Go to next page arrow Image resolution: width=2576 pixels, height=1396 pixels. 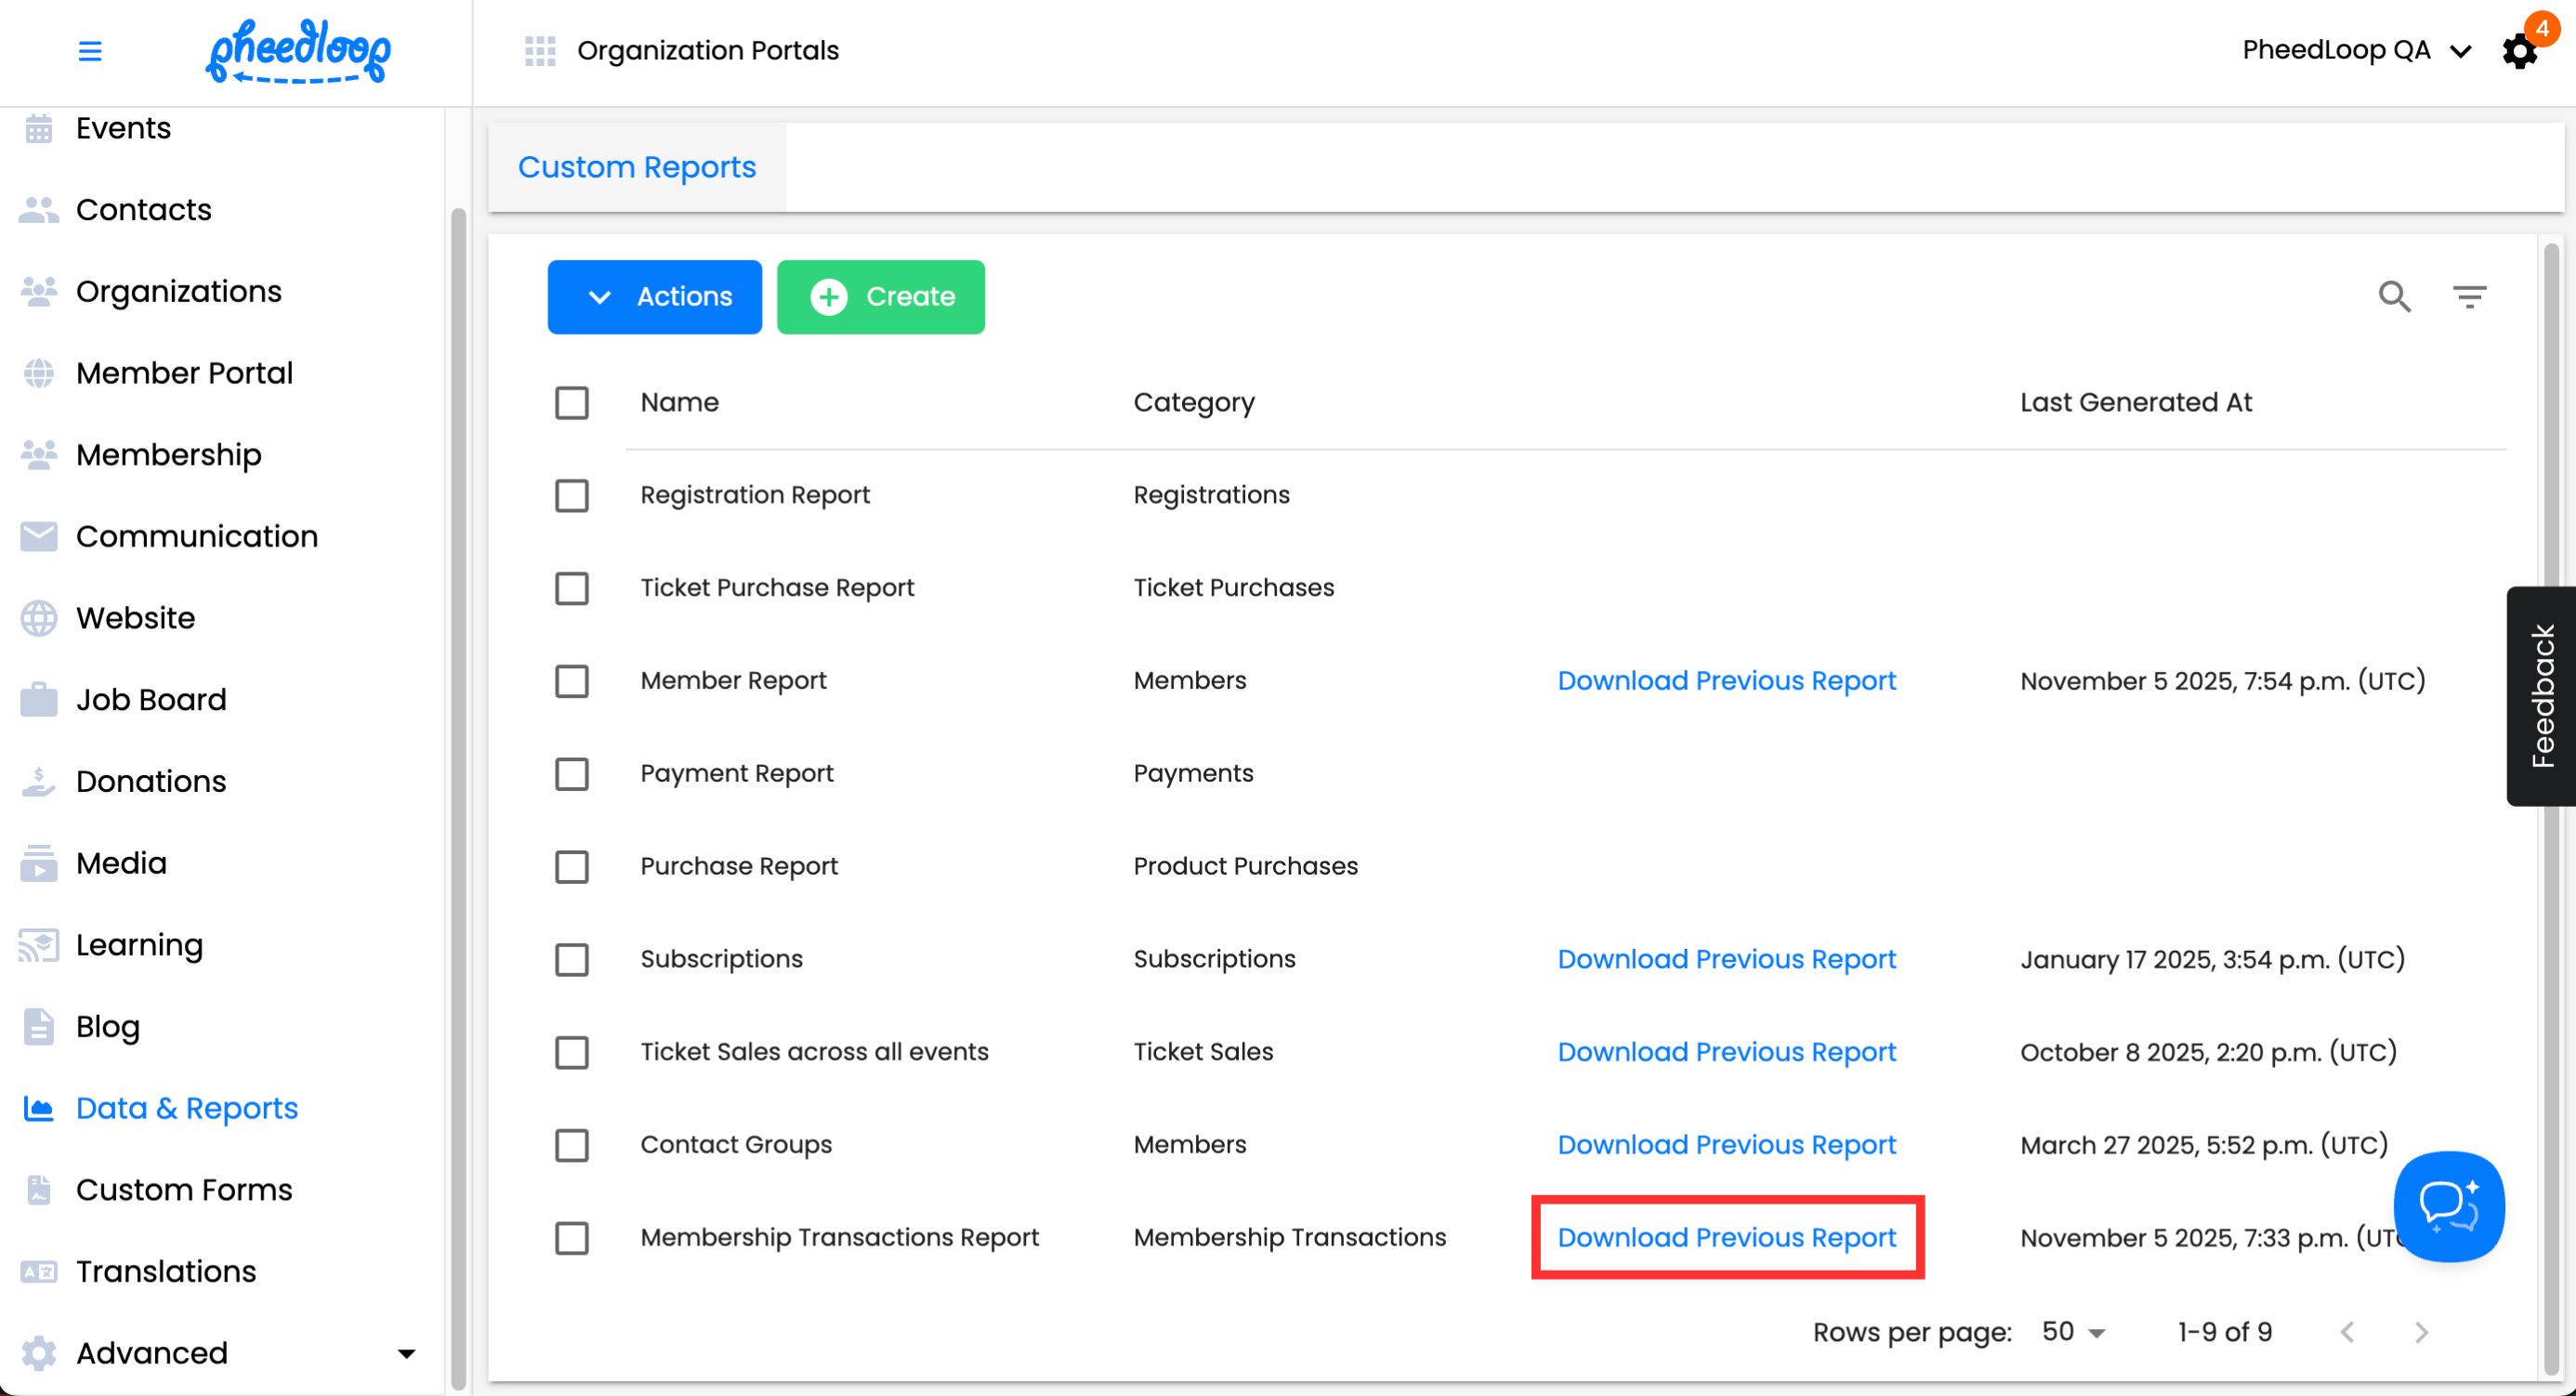point(2421,1332)
